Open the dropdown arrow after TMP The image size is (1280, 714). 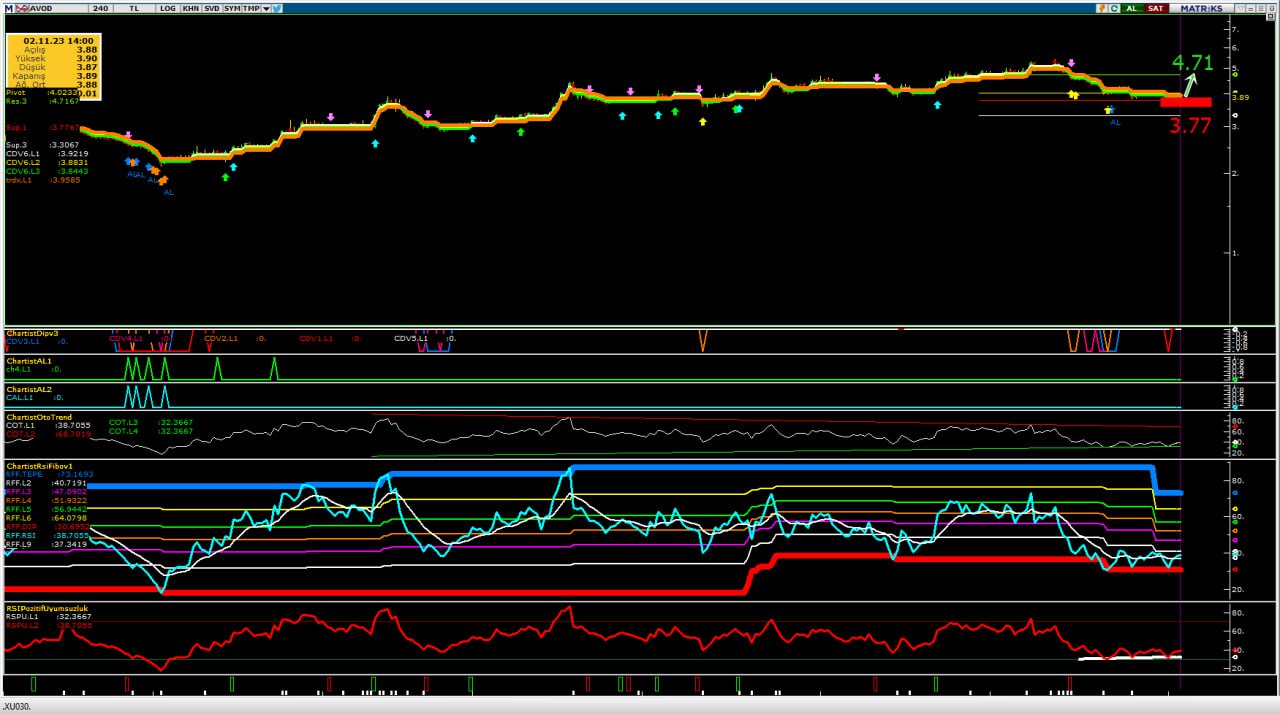pyautogui.click(x=265, y=8)
